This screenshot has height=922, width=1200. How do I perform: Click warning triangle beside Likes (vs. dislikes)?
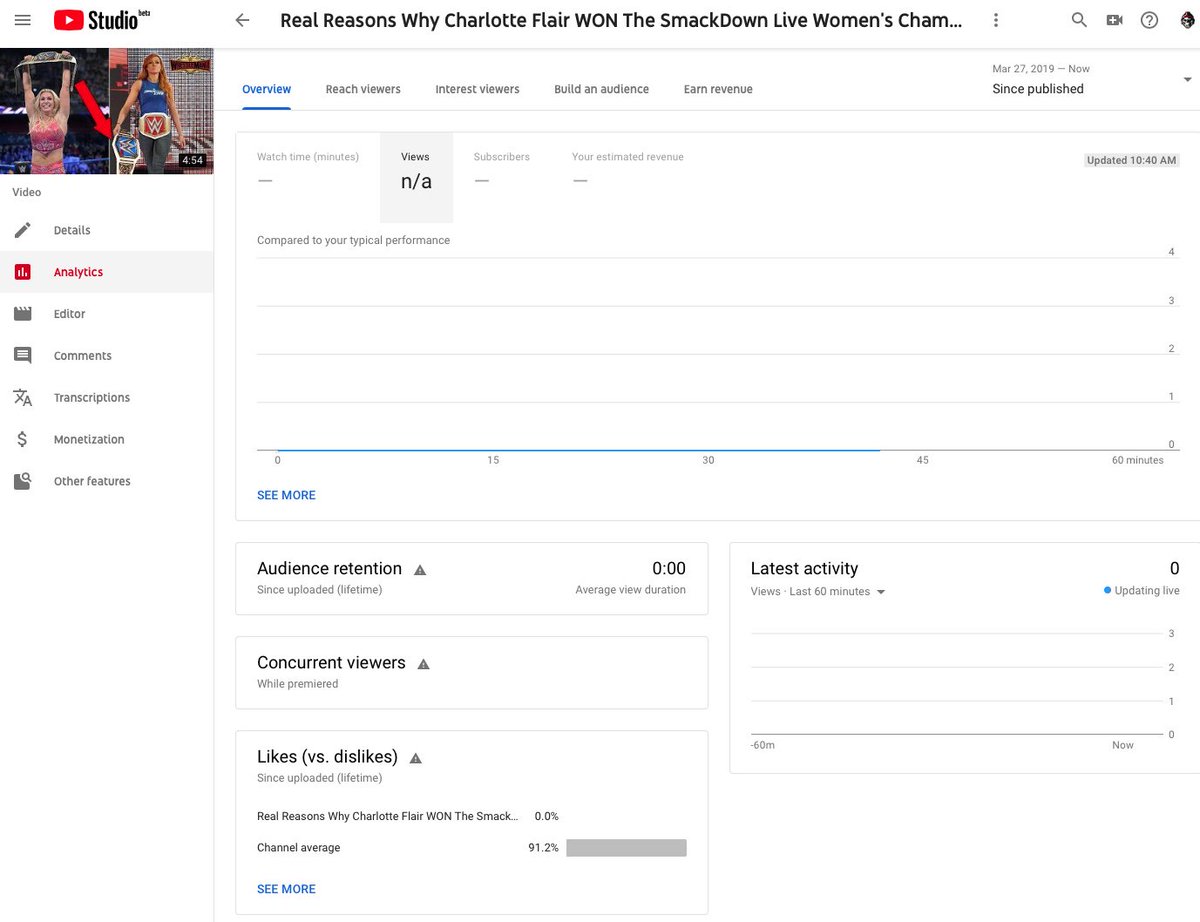tap(416, 758)
